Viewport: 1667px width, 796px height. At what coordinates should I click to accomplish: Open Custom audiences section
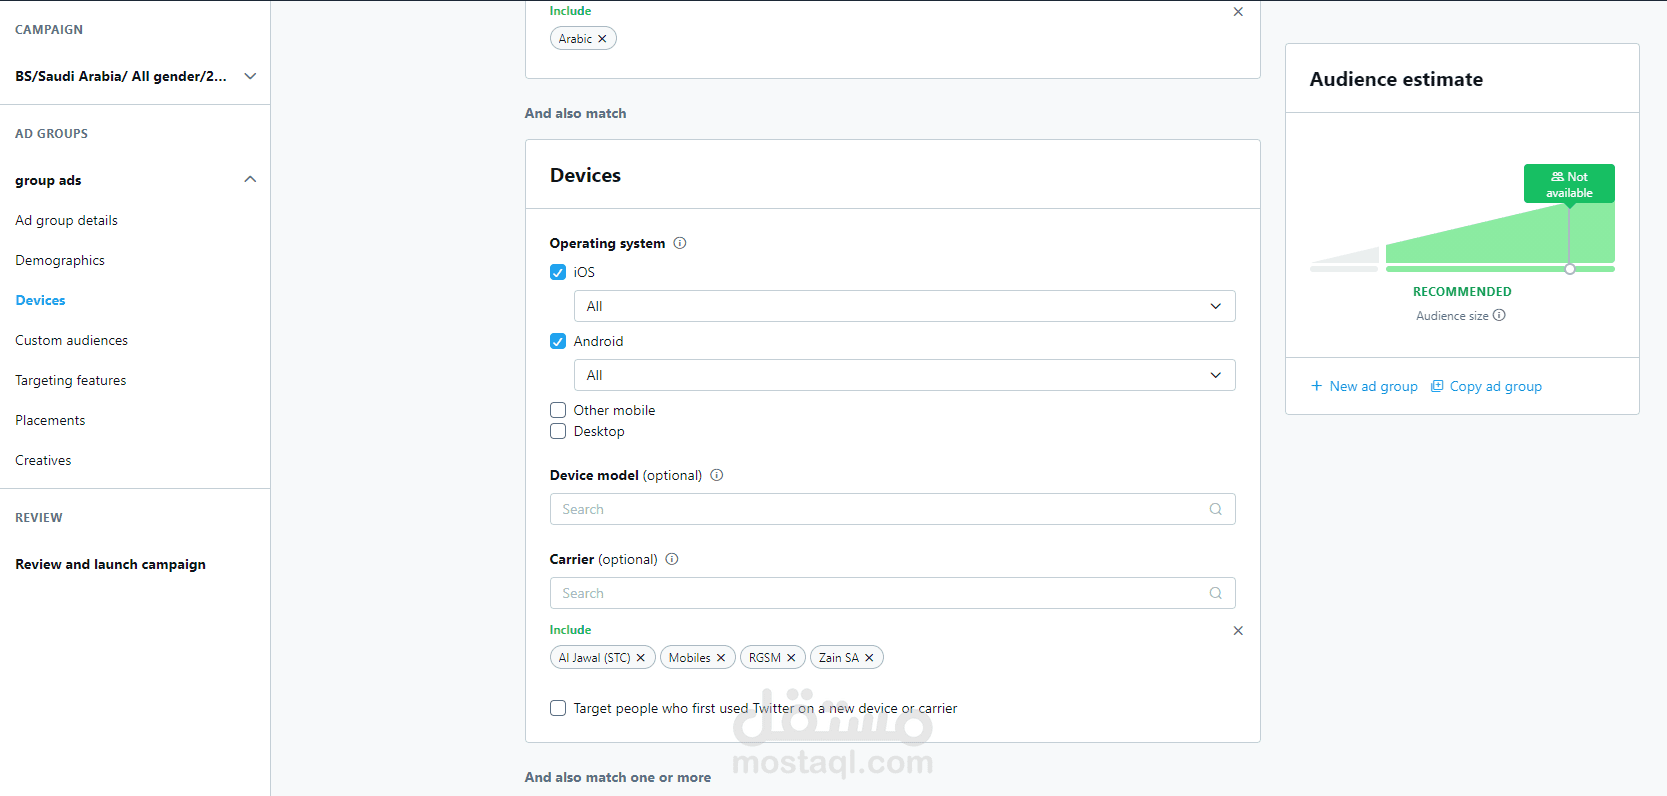71,340
